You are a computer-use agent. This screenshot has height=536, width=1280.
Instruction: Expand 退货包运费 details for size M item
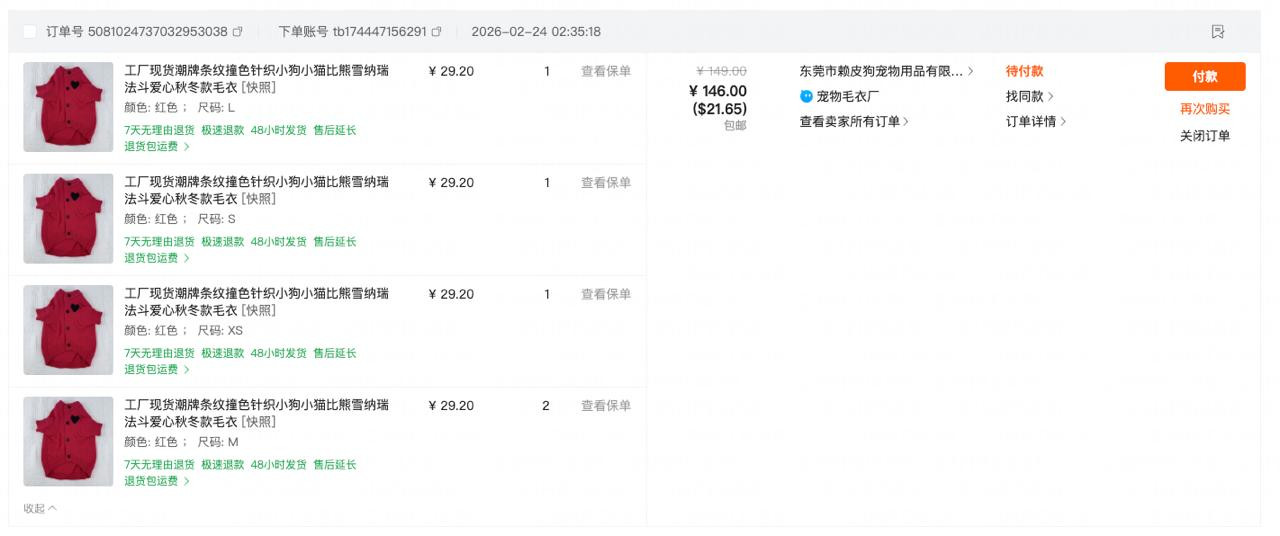click(156, 481)
